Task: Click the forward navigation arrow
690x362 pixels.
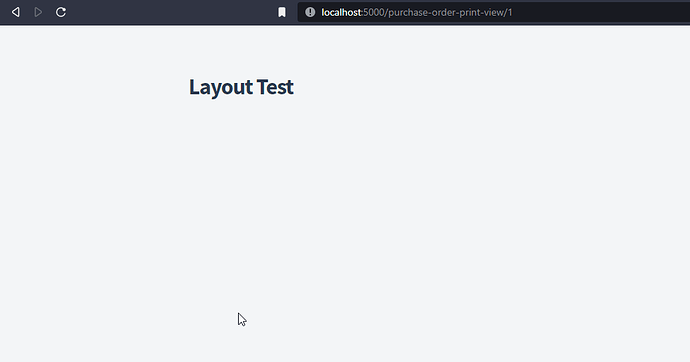Action: (x=38, y=12)
